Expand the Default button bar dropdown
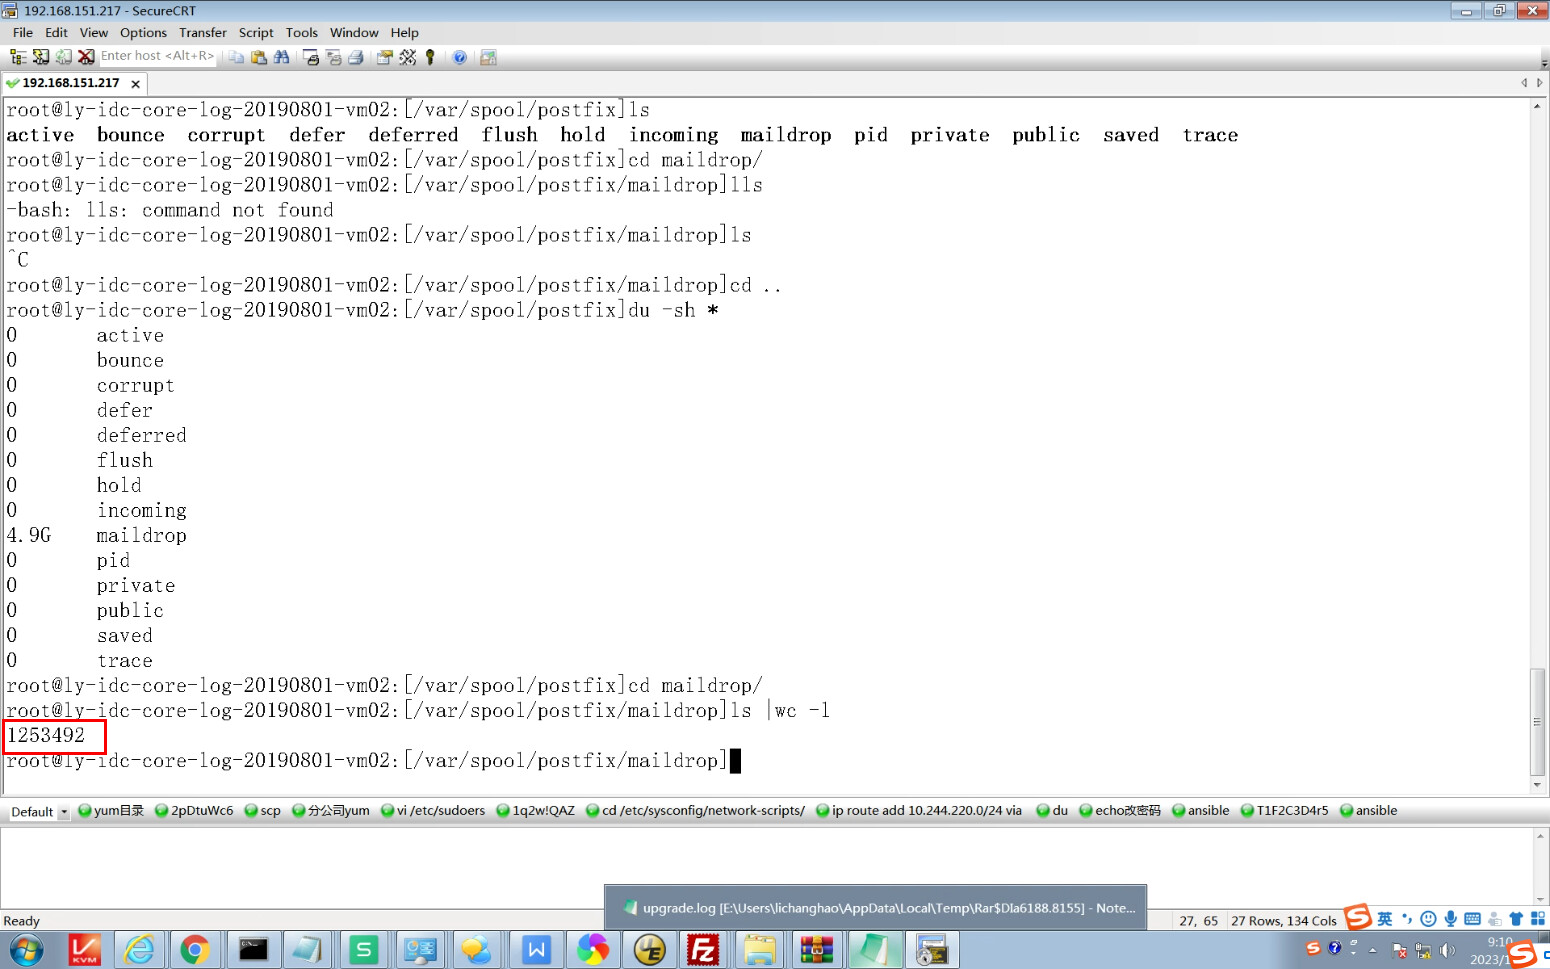Viewport: 1550px width, 969px height. 64,812
